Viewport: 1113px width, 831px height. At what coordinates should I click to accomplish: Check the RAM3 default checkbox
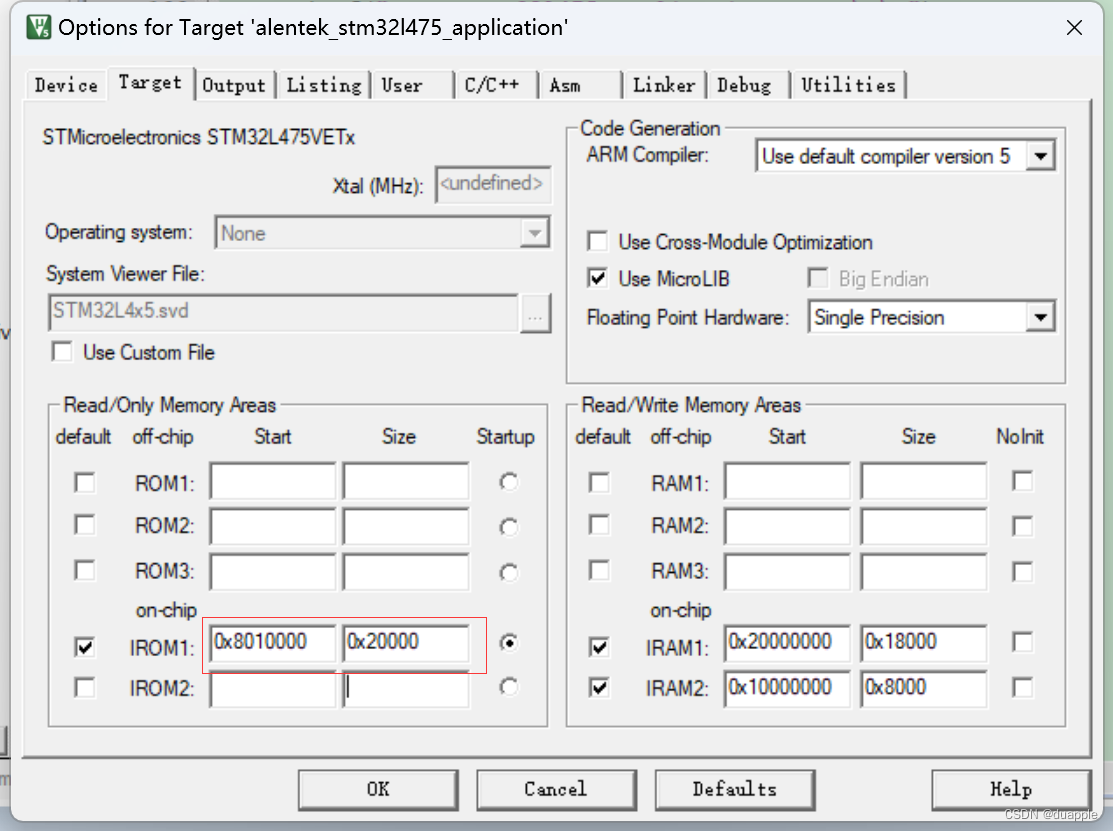[599, 571]
